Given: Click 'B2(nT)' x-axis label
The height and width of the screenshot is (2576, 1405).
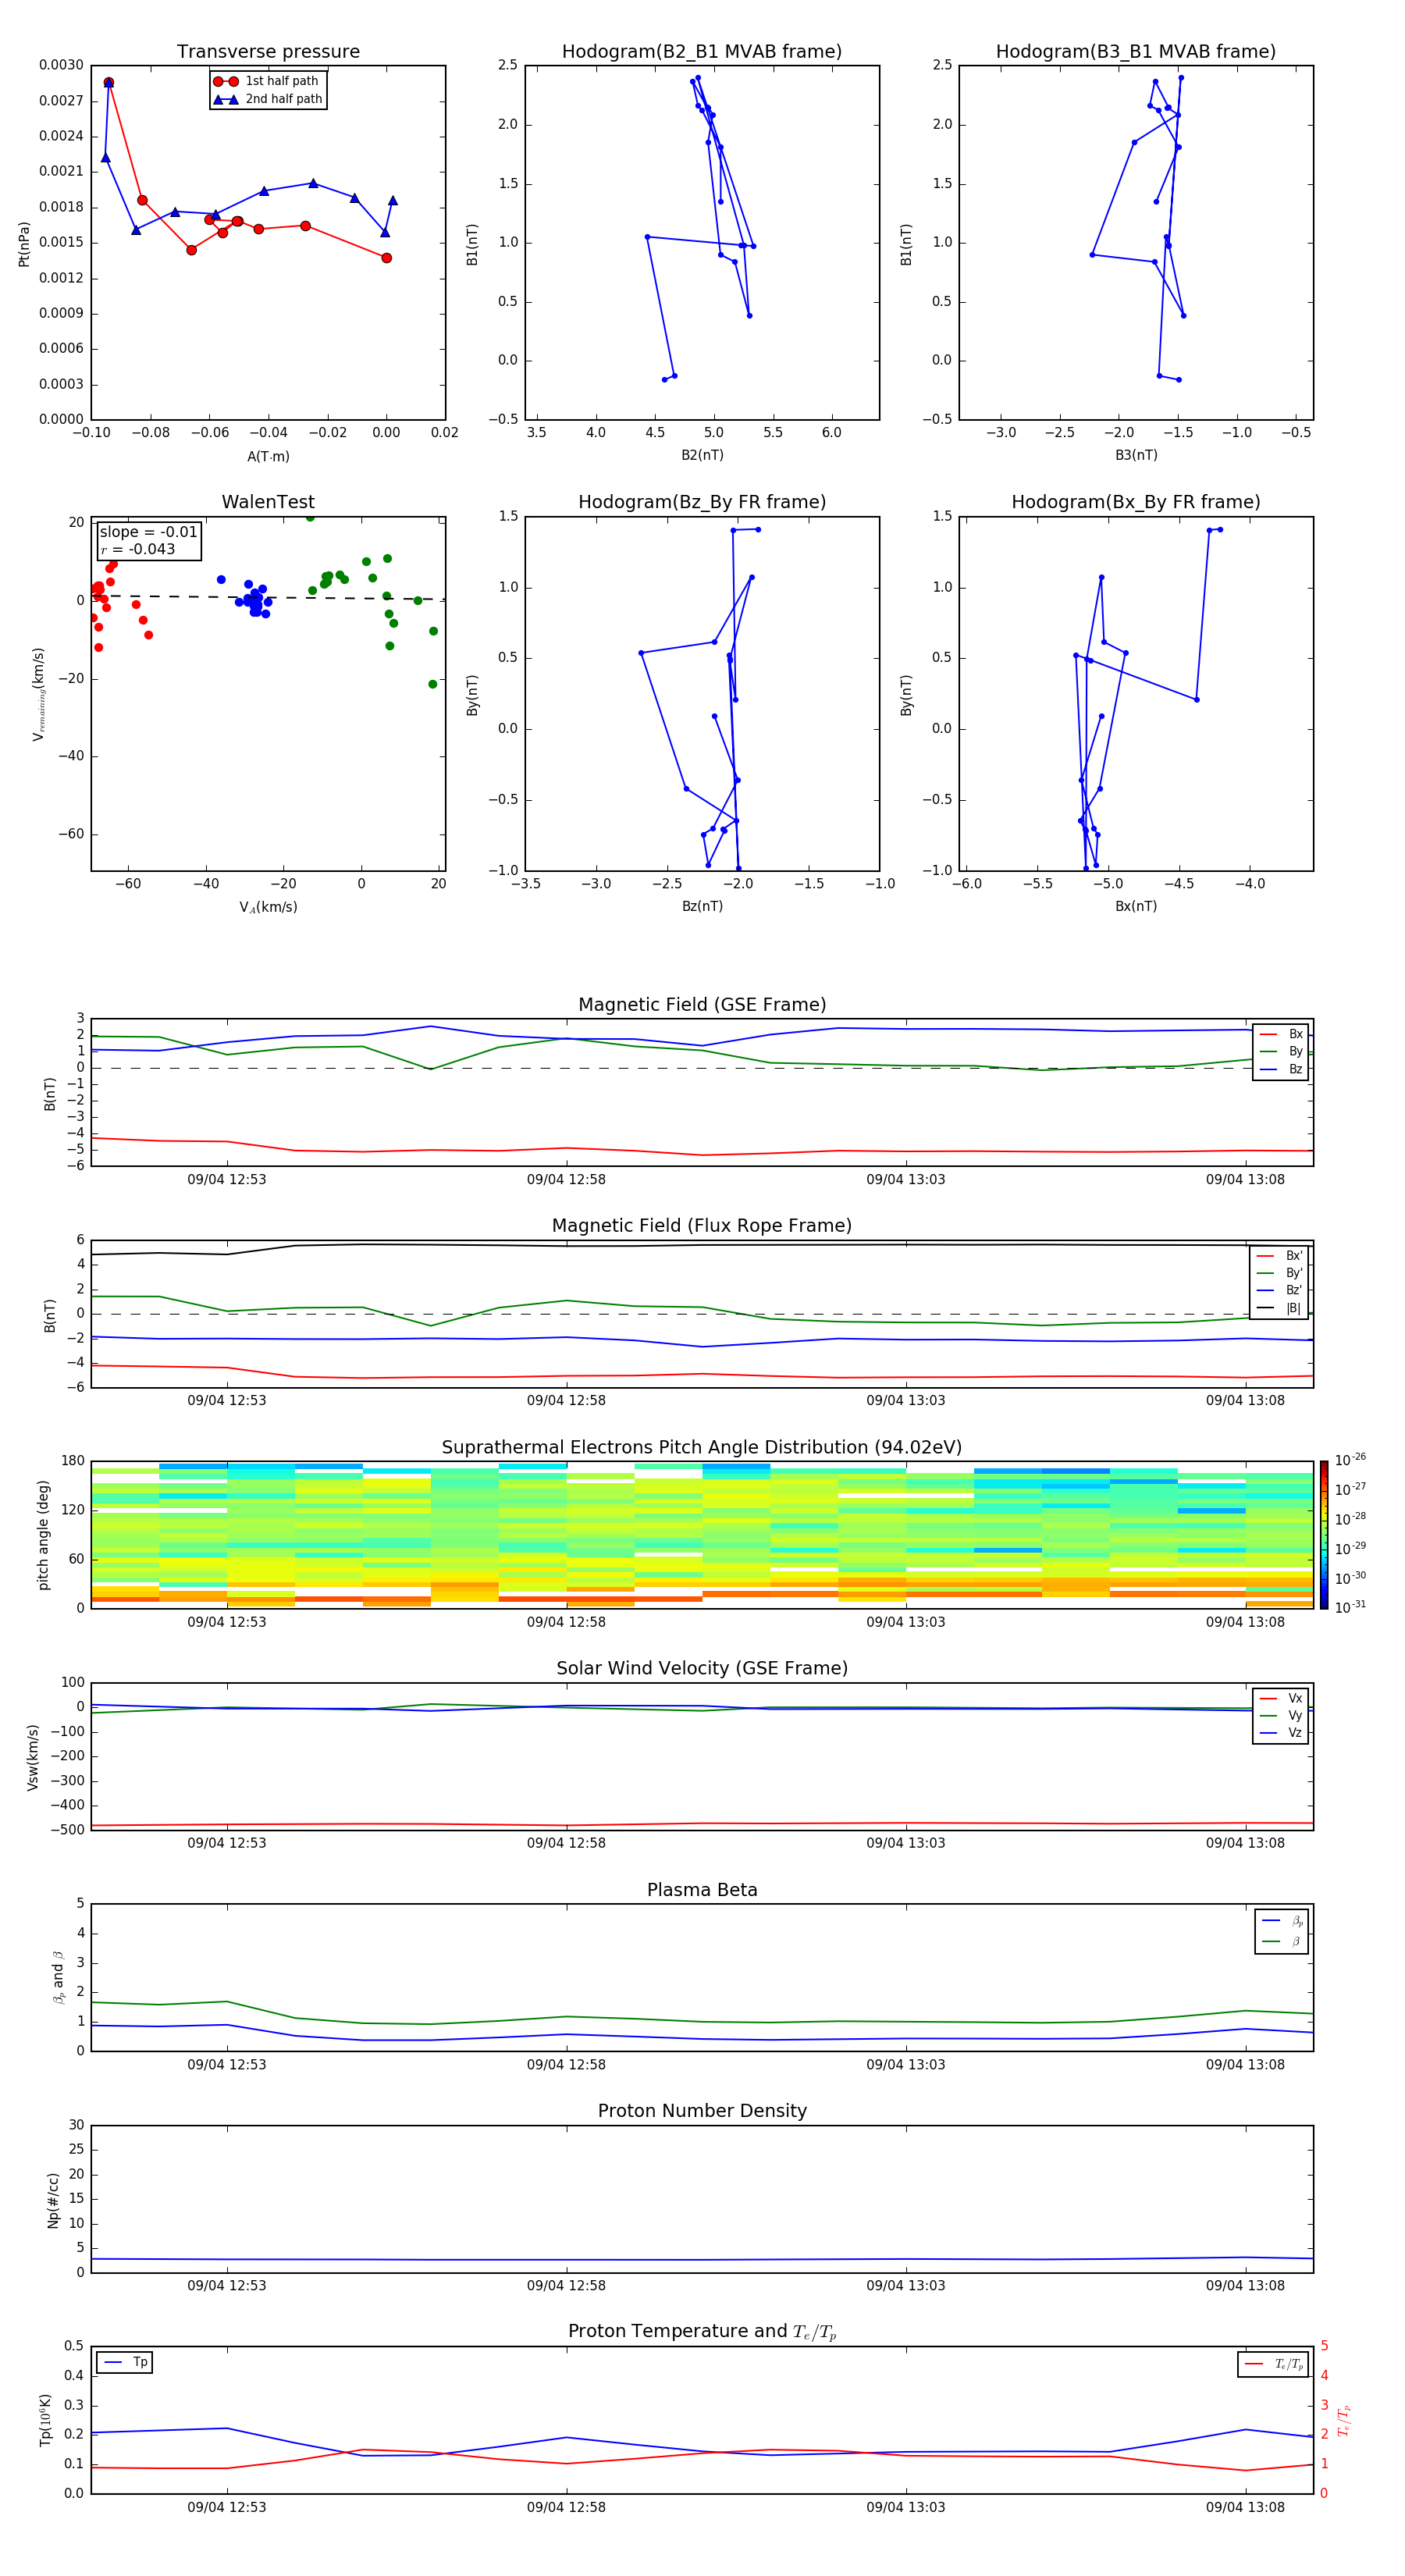Looking at the screenshot, I should (702, 455).
